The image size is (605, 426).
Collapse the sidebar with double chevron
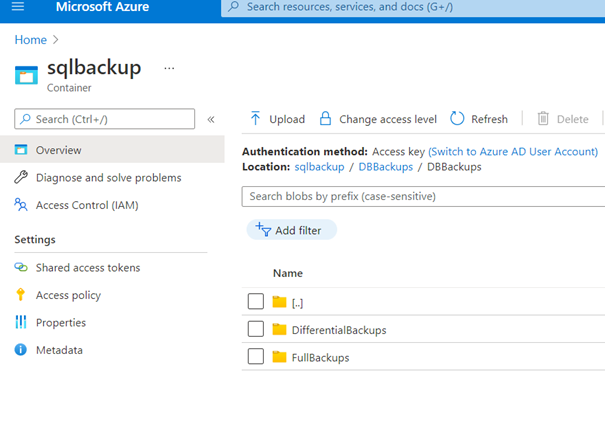[211, 119]
